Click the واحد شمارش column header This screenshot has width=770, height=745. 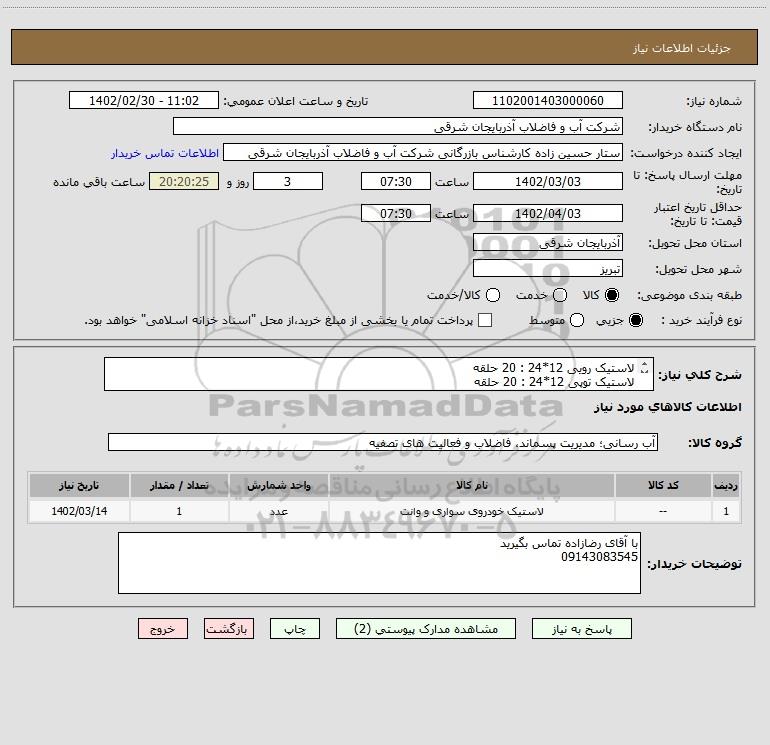click(278, 485)
